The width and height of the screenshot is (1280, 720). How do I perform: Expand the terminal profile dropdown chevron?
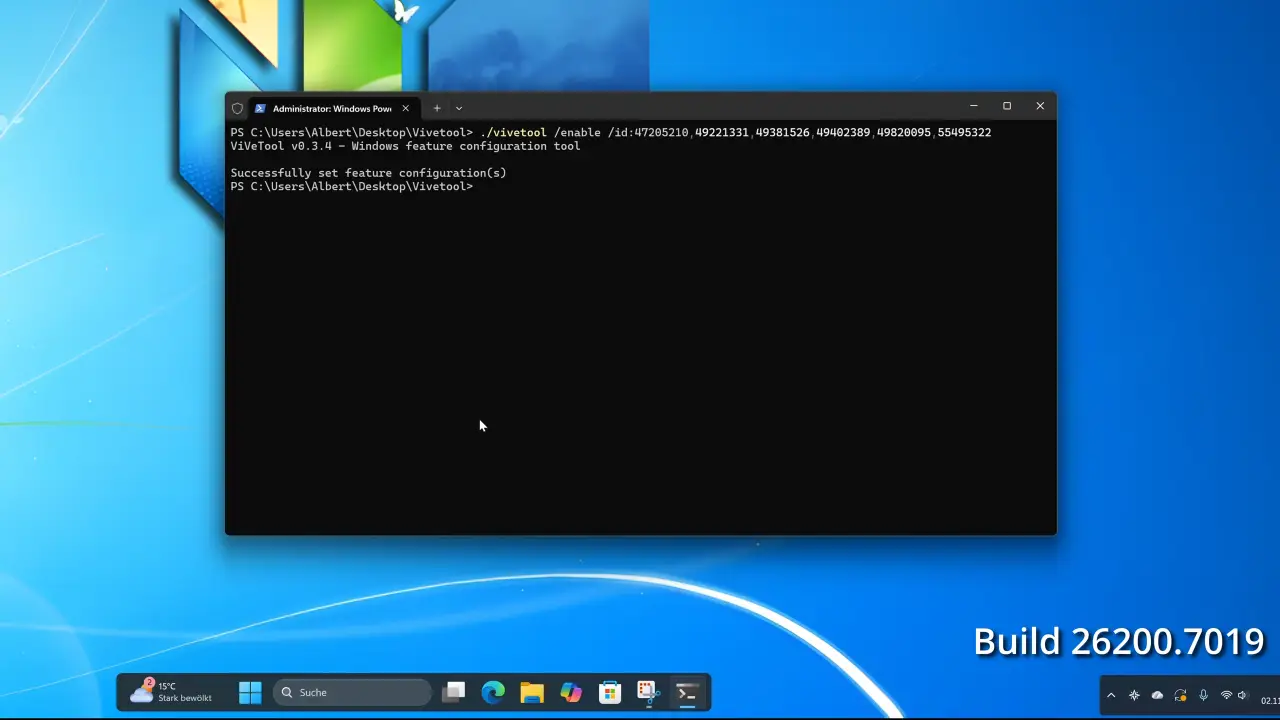coord(459,108)
